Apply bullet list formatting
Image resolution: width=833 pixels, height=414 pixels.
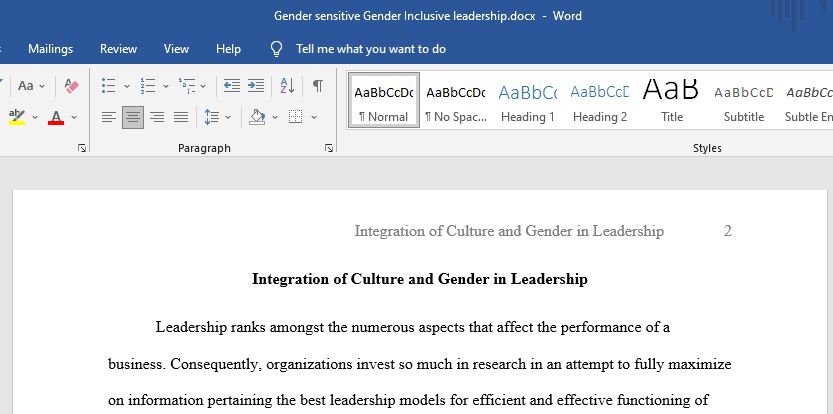[109, 86]
